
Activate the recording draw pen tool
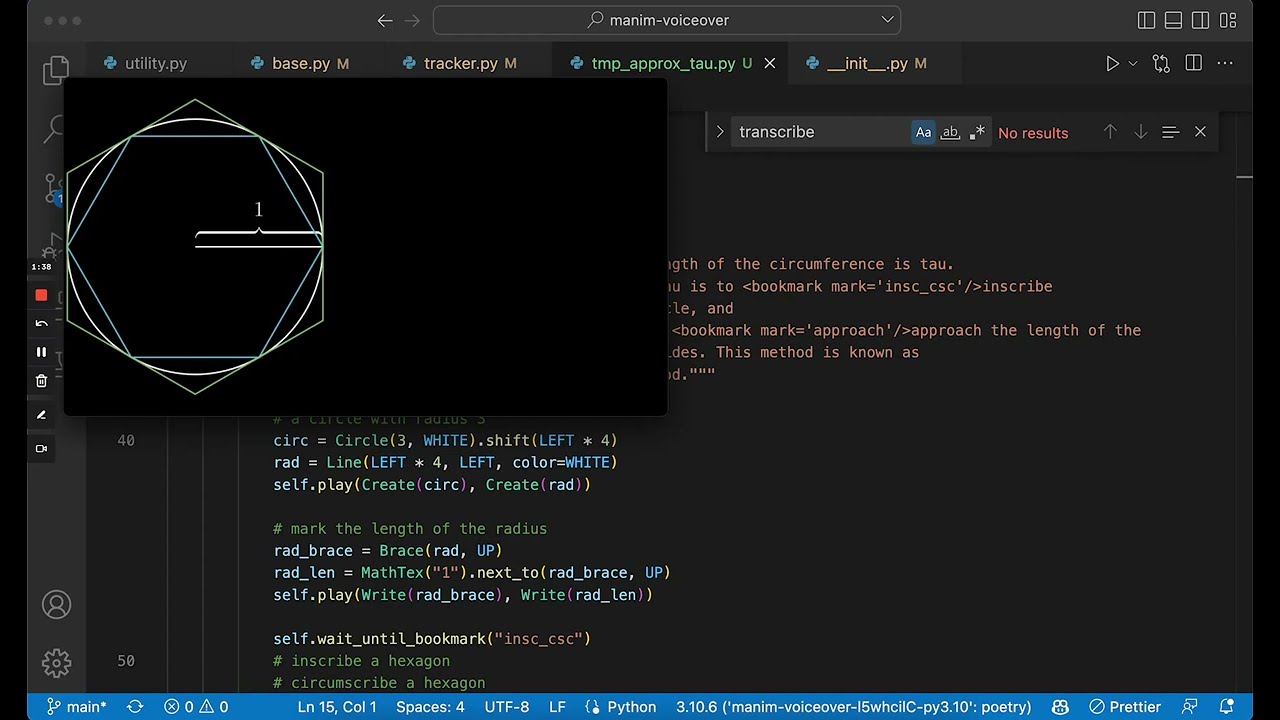(41, 415)
